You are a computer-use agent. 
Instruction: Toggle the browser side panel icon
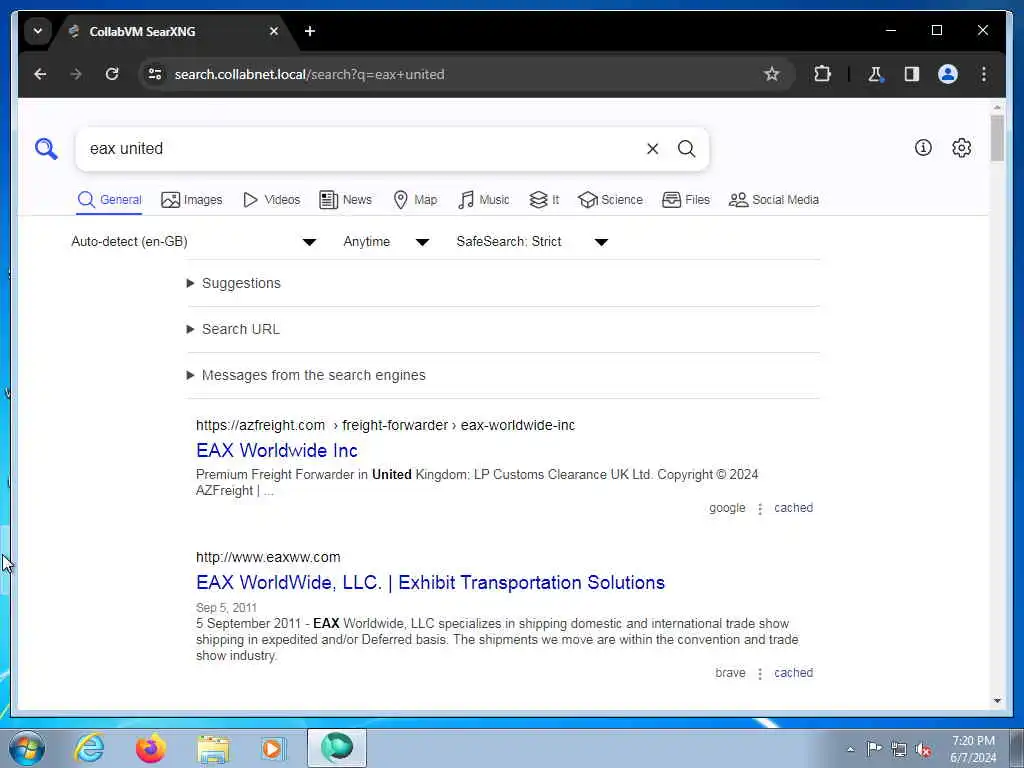pos(912,74)
